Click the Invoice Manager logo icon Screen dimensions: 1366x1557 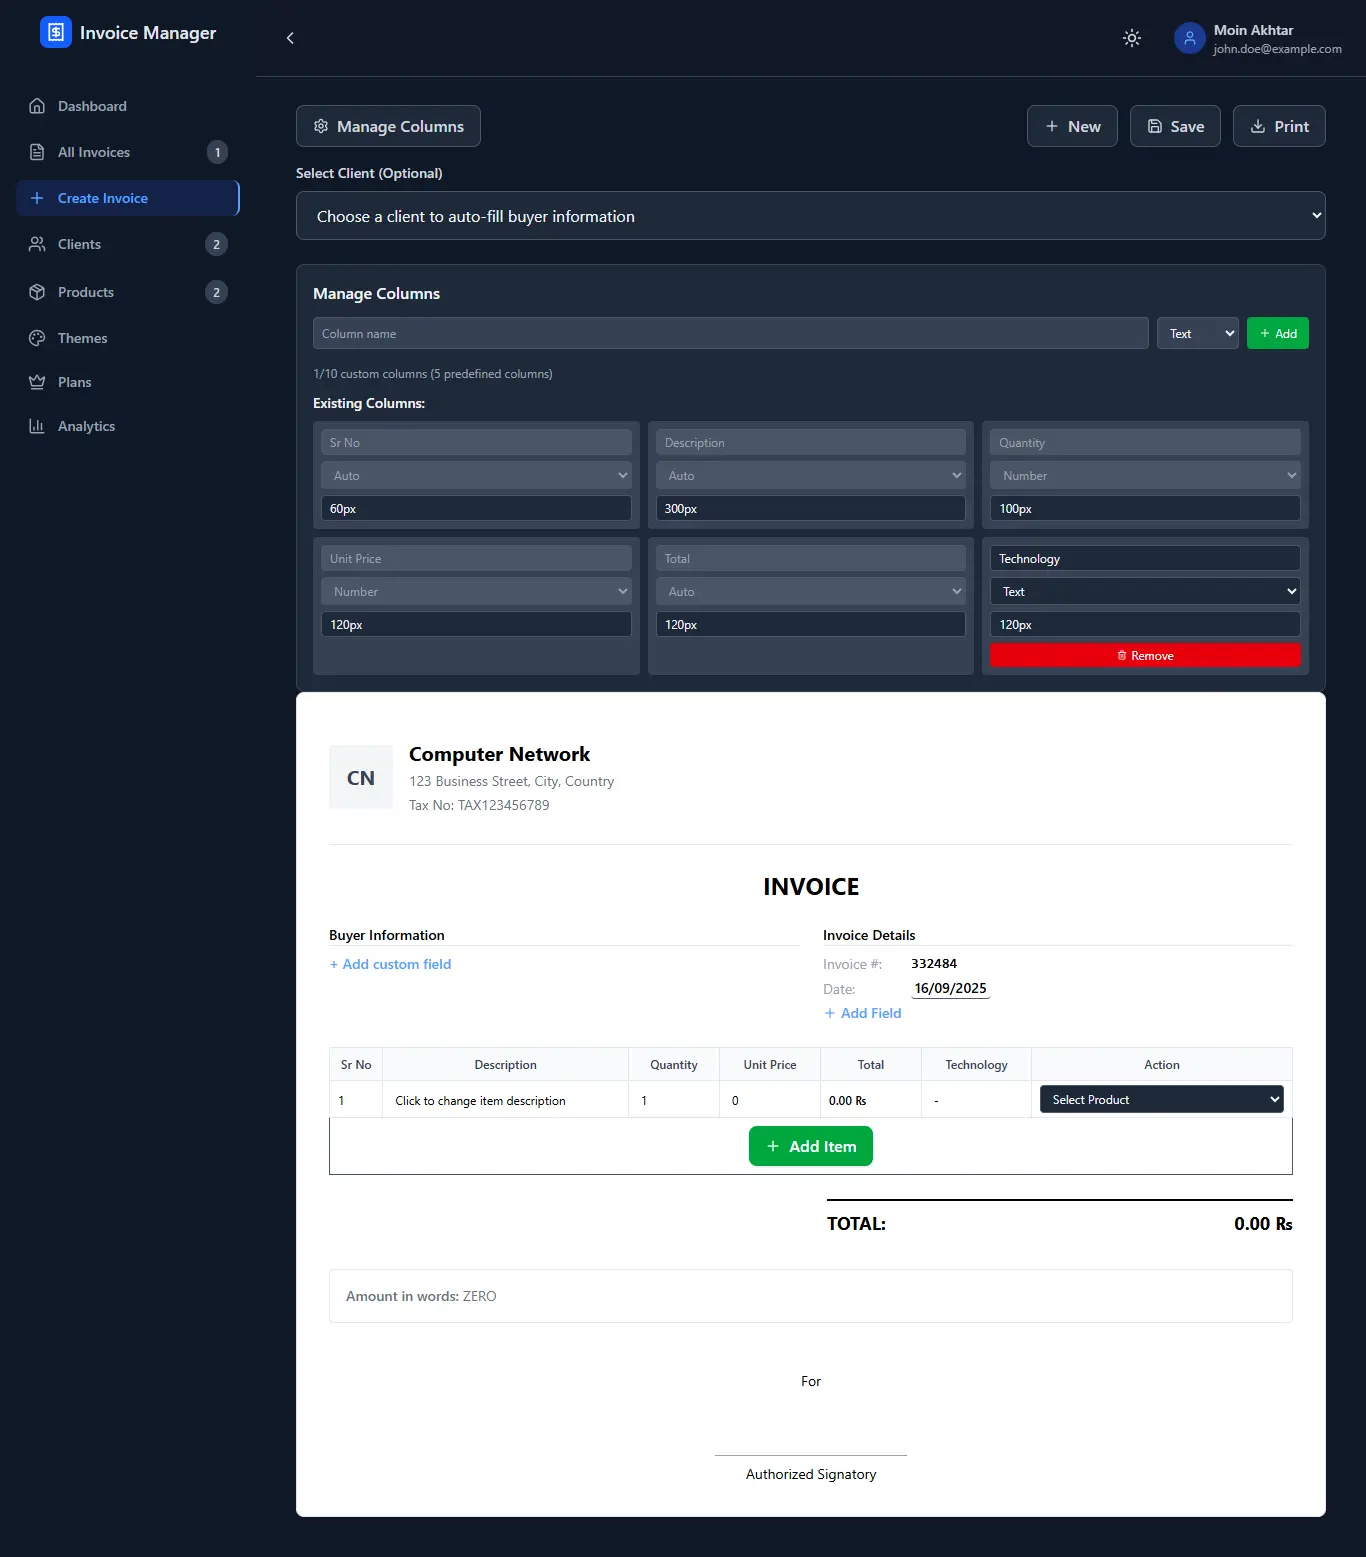pos(56,32)
